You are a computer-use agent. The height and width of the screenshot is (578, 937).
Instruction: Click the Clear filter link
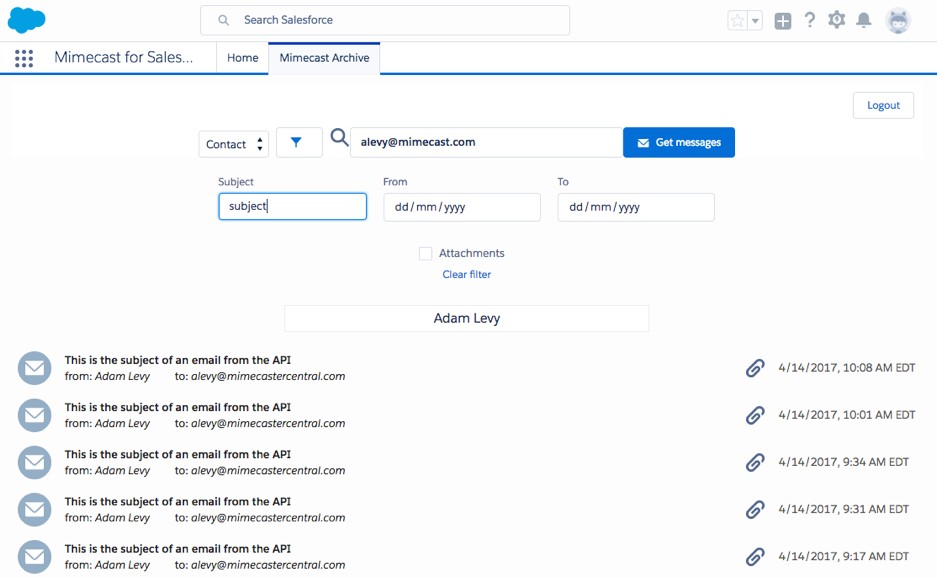tap(466, 274)
